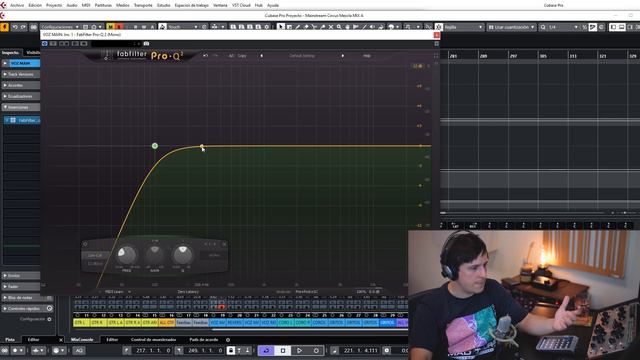Click Zero Latency processing mode

point(188,292)
